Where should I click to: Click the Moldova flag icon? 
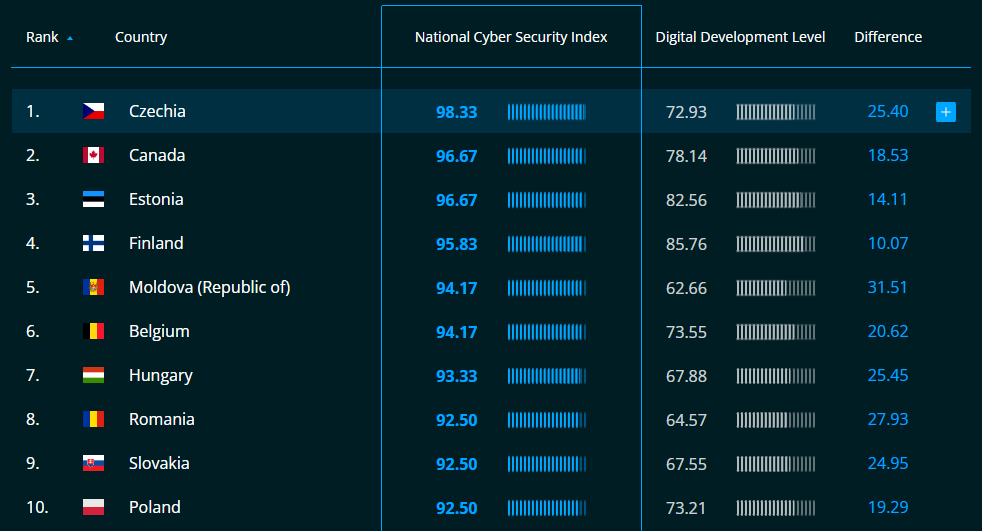click(93, 288)
